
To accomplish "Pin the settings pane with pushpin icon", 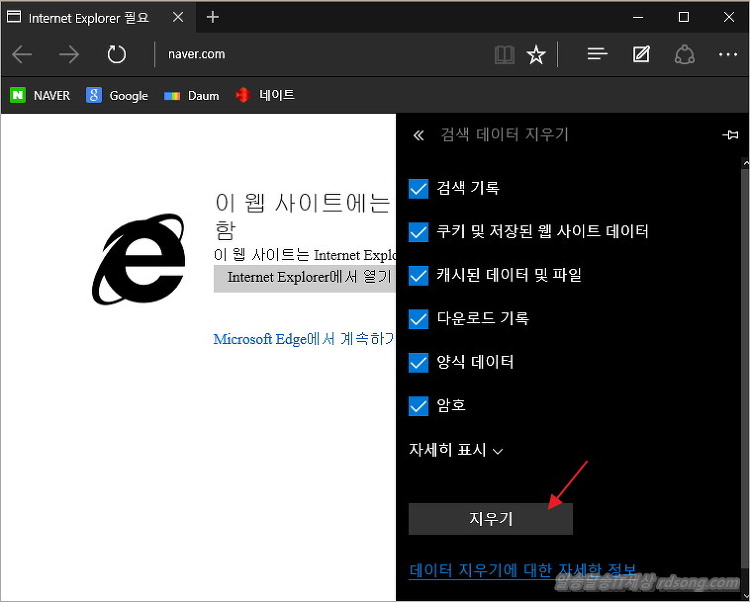I will (x=730, y=135).
